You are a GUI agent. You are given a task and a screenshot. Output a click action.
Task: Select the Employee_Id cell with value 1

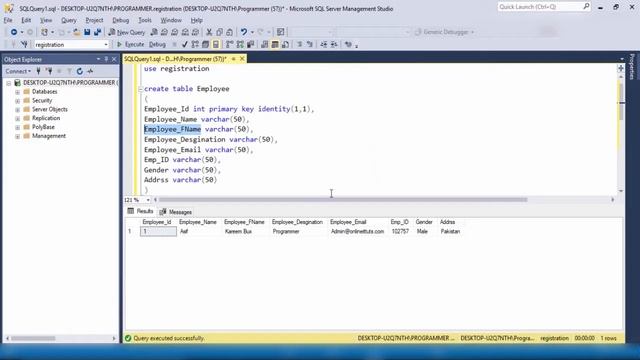158,231
